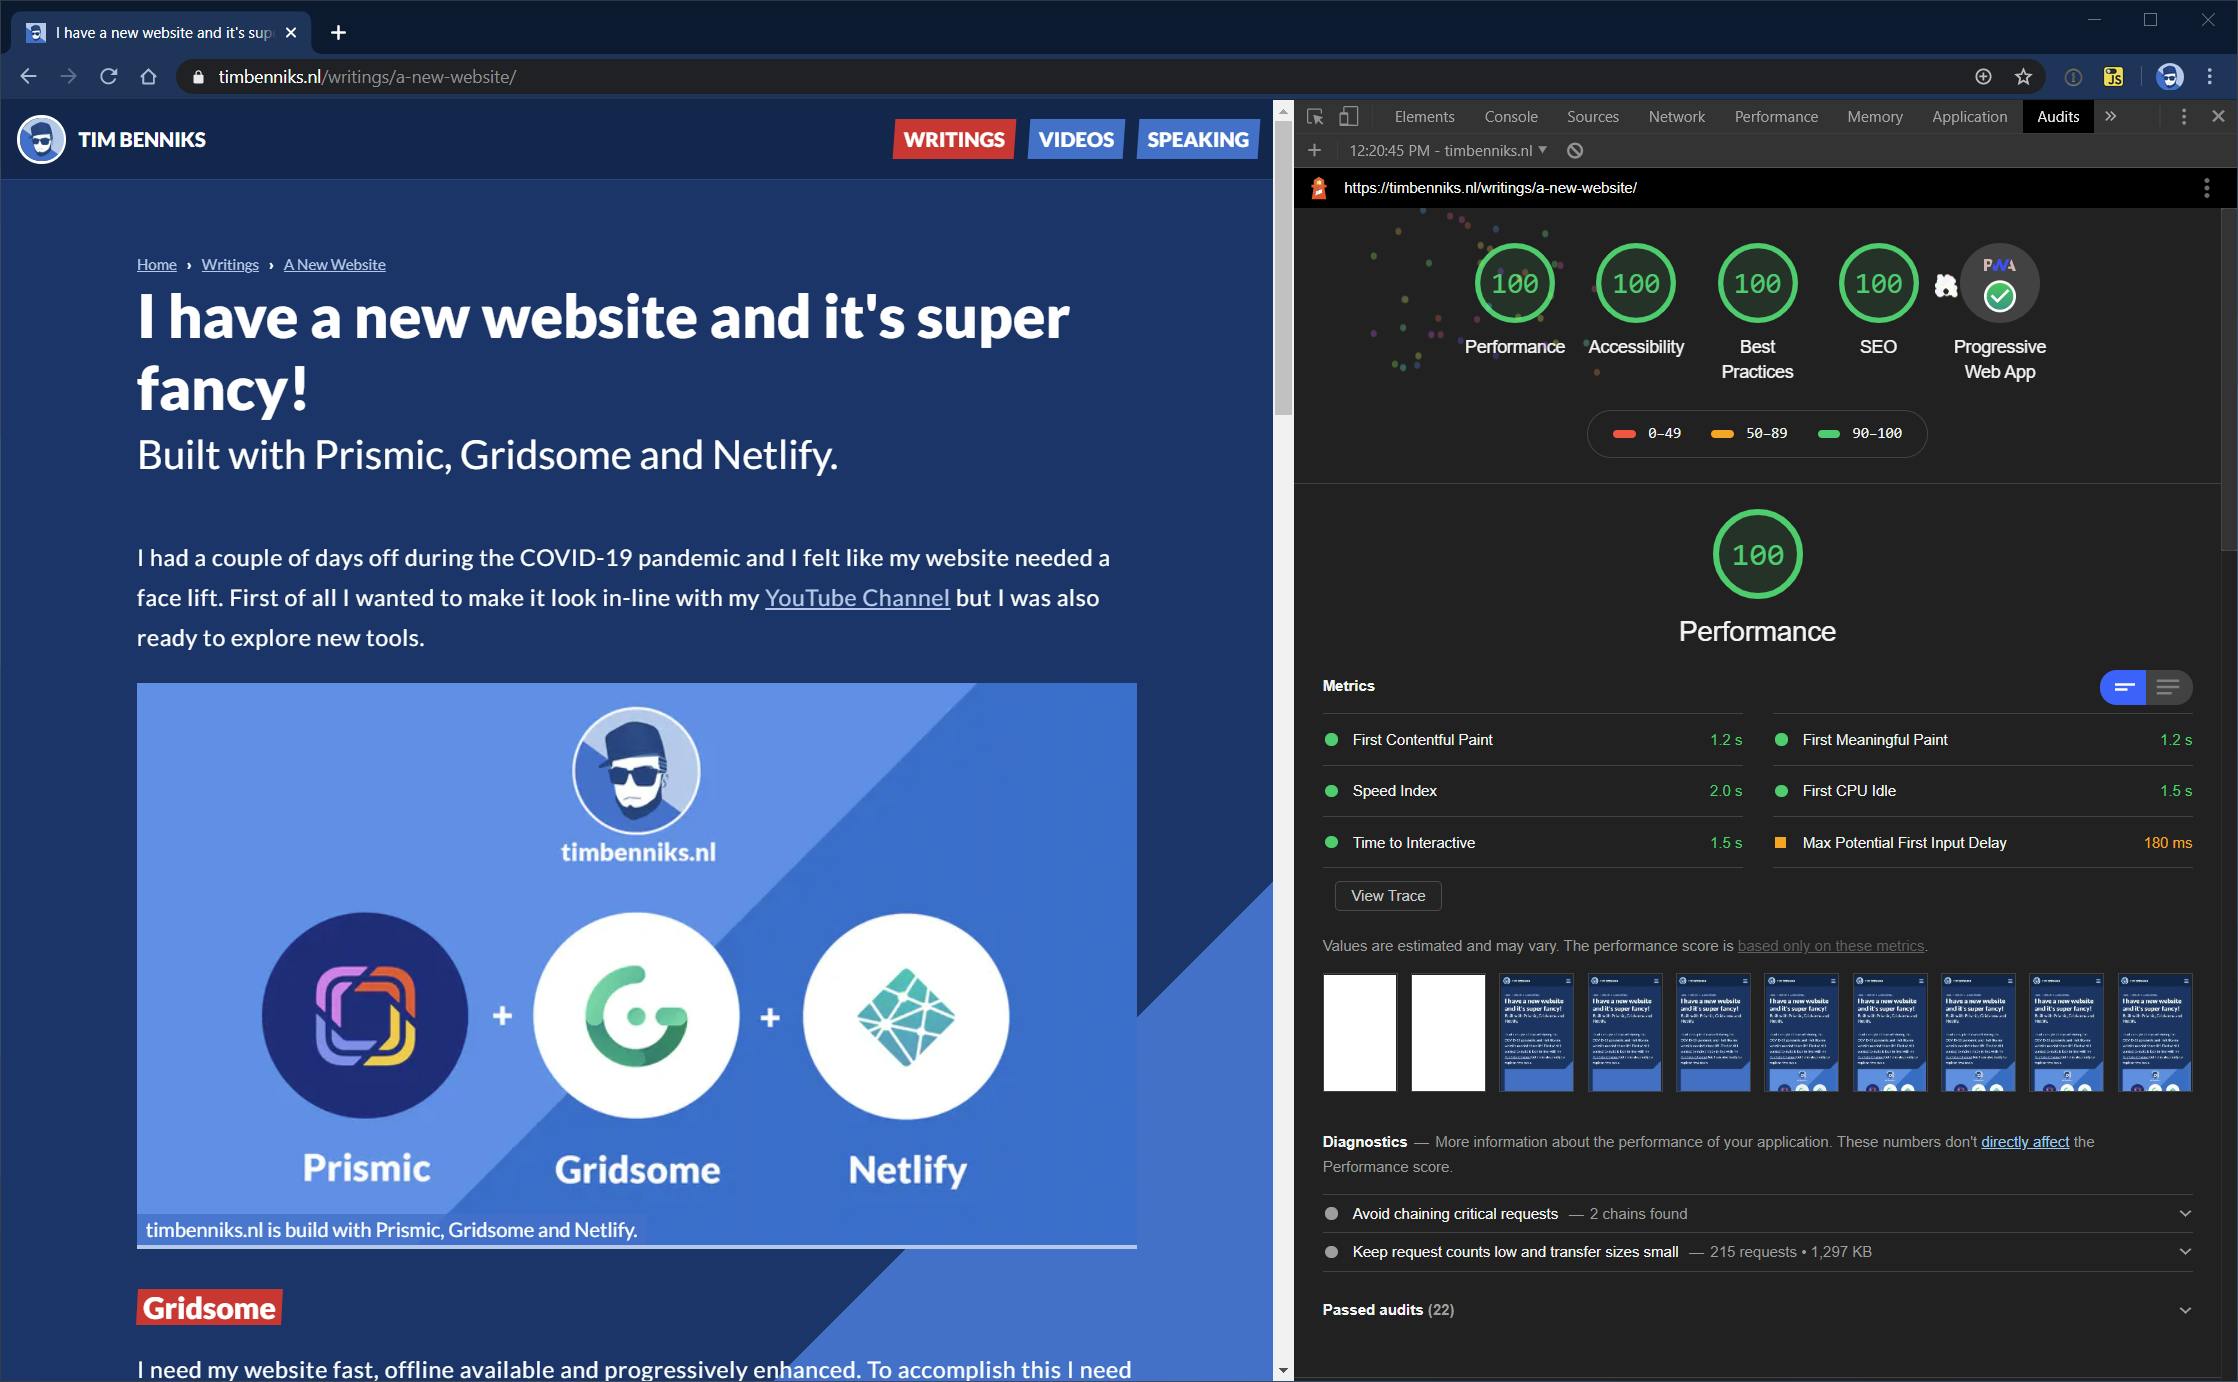Click the Accessibility 100 score gauge
This screenshot has height=1382, width=2238.
(1636, 284)
